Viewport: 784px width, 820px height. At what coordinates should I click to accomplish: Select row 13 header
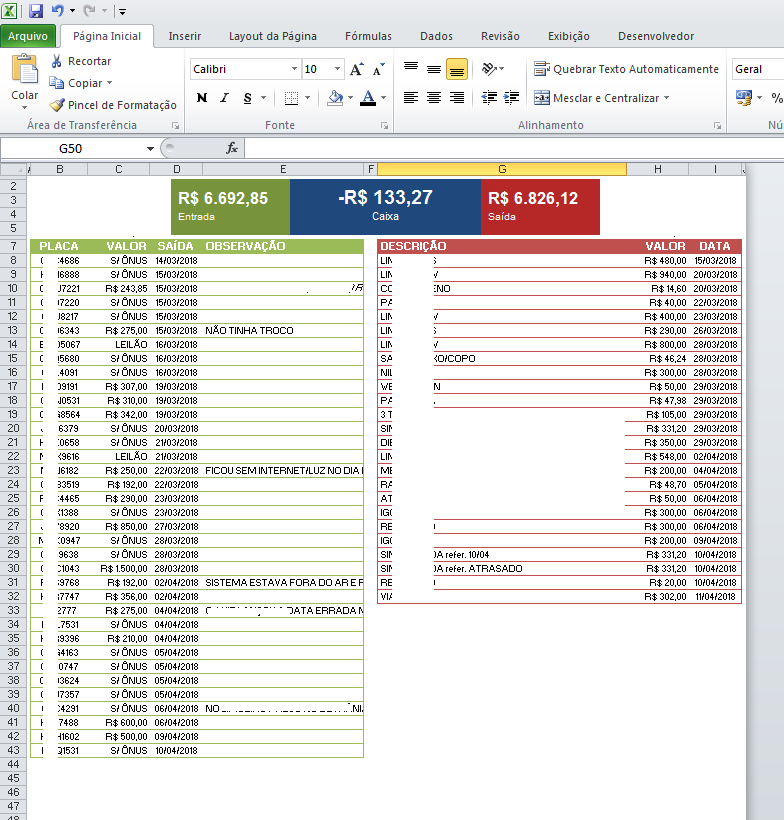tap(13, 331)
